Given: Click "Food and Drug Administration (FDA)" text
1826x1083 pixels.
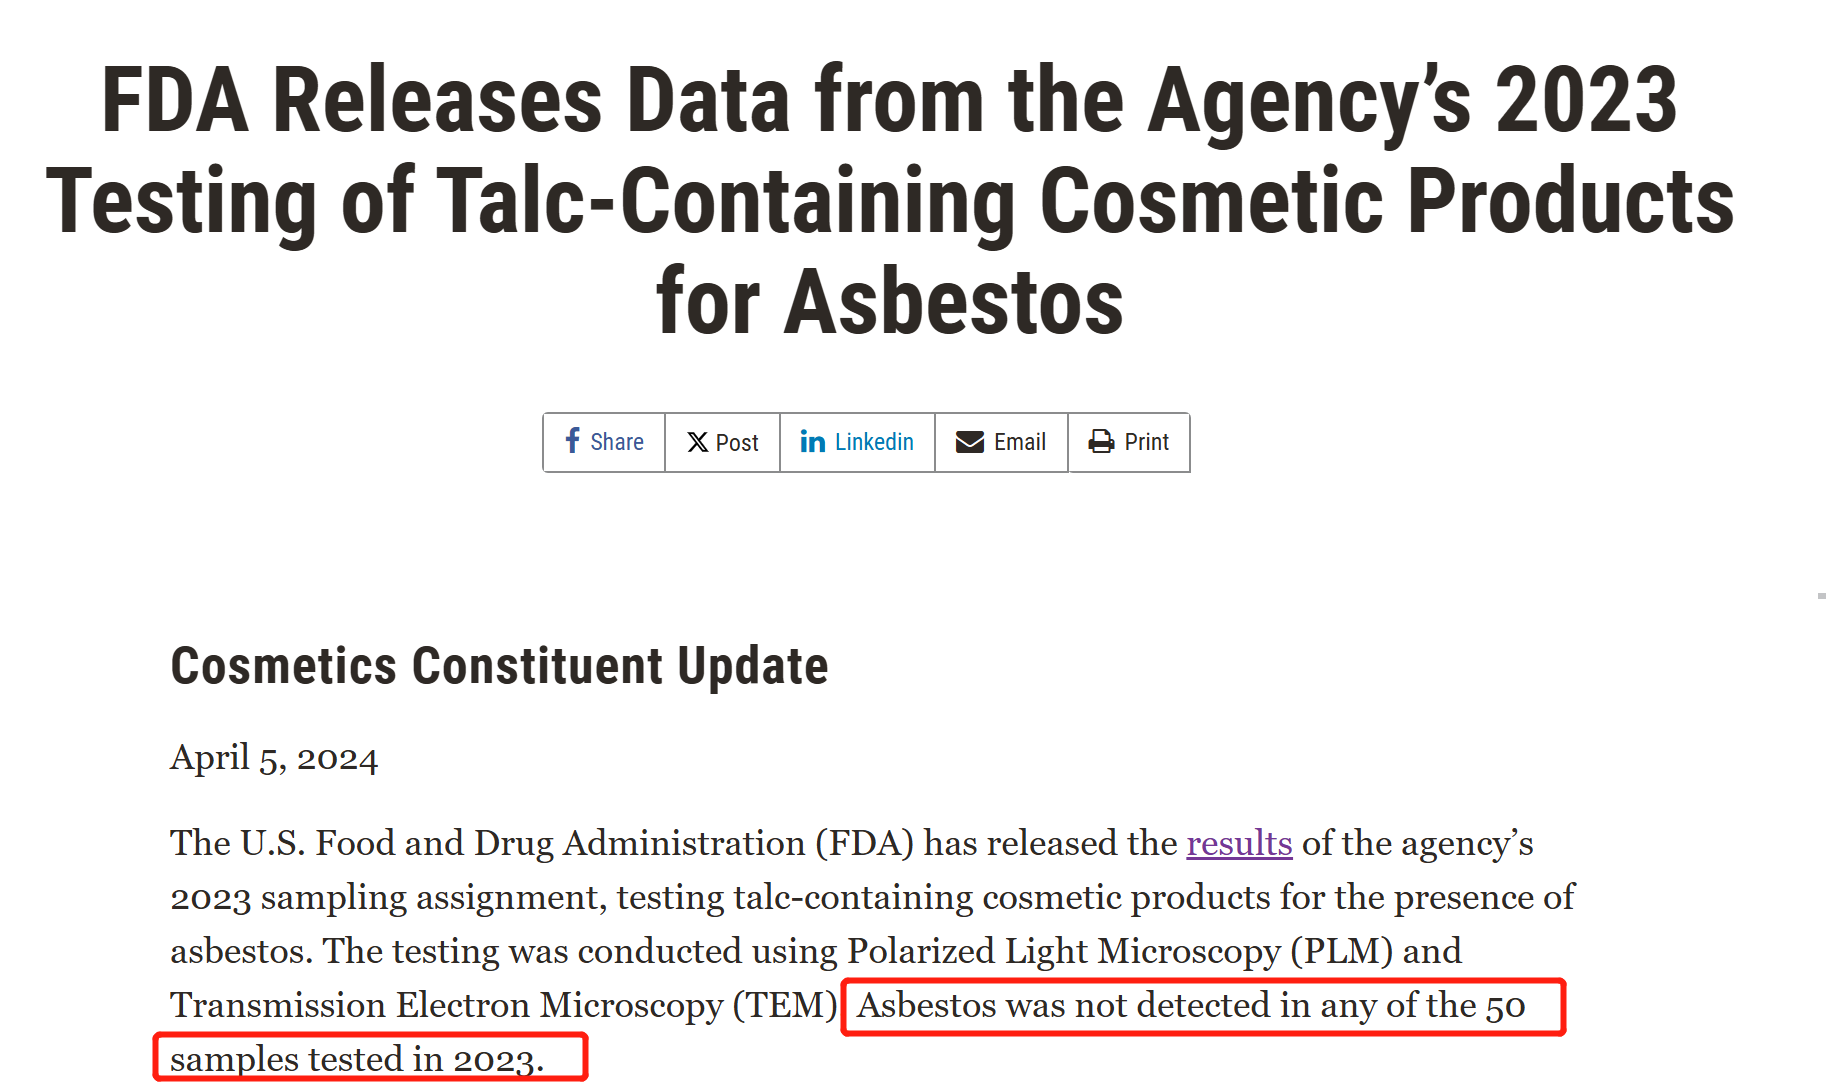Looking at the screenshot, I should click(x=614, y=843).
